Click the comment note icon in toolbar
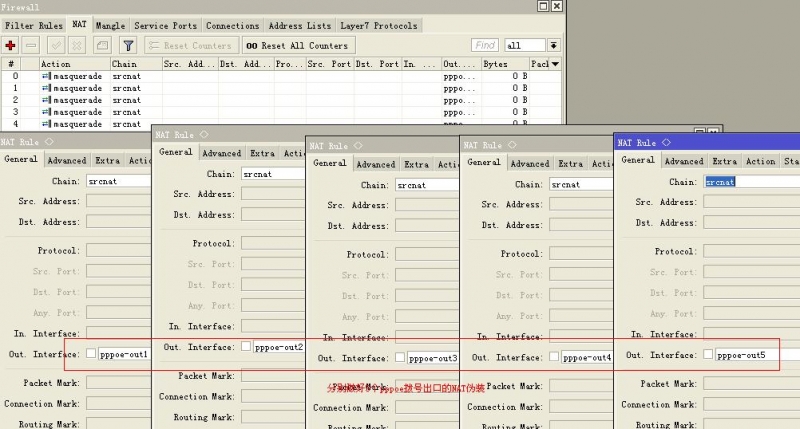Viewport: 800px width, 429px height. [x=102, y=45]
